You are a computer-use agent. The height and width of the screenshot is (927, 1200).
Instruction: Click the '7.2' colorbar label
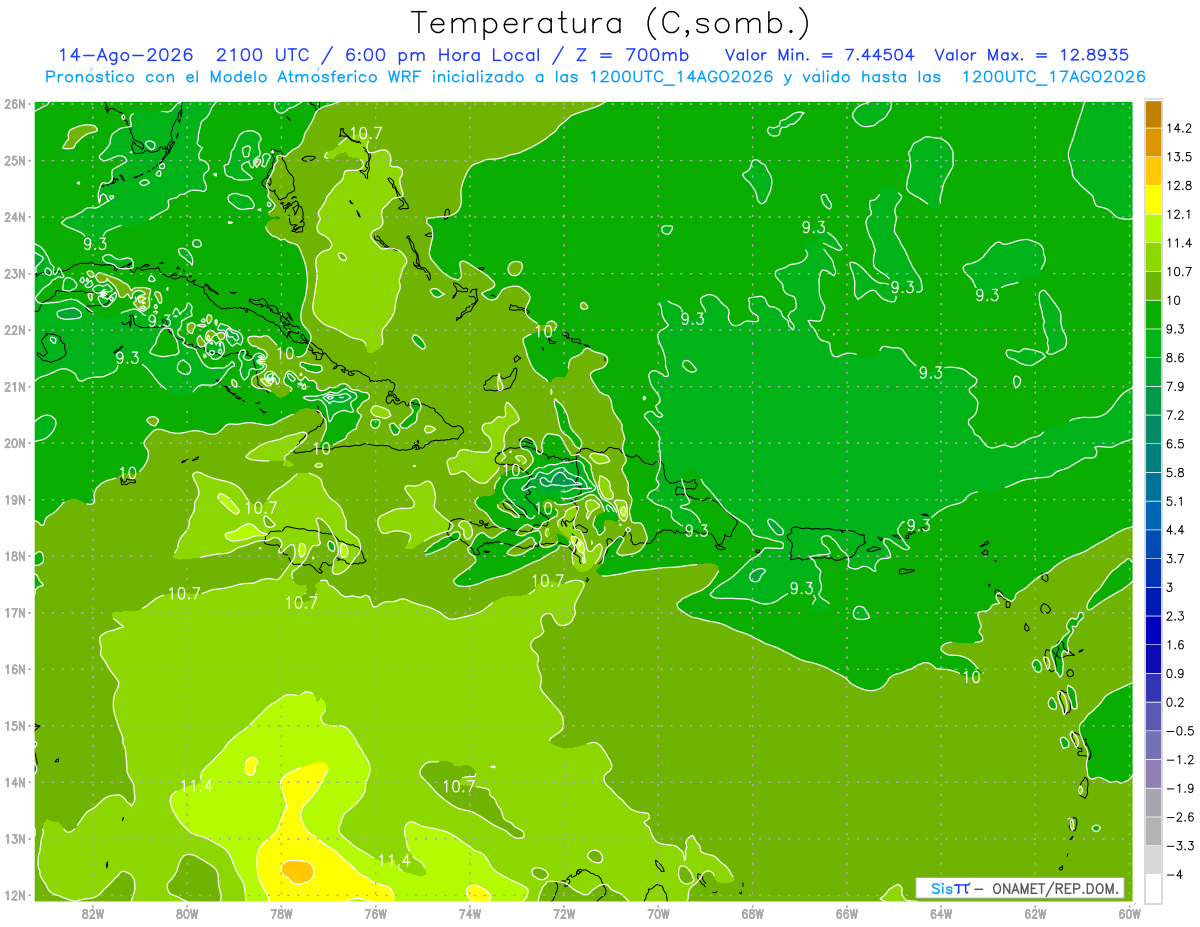1175,415
